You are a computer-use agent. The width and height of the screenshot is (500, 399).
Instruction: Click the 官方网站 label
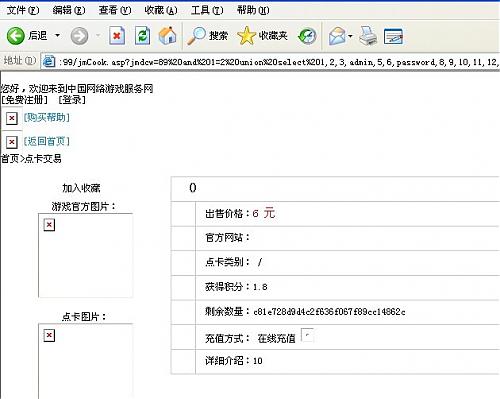pos(227,238)
